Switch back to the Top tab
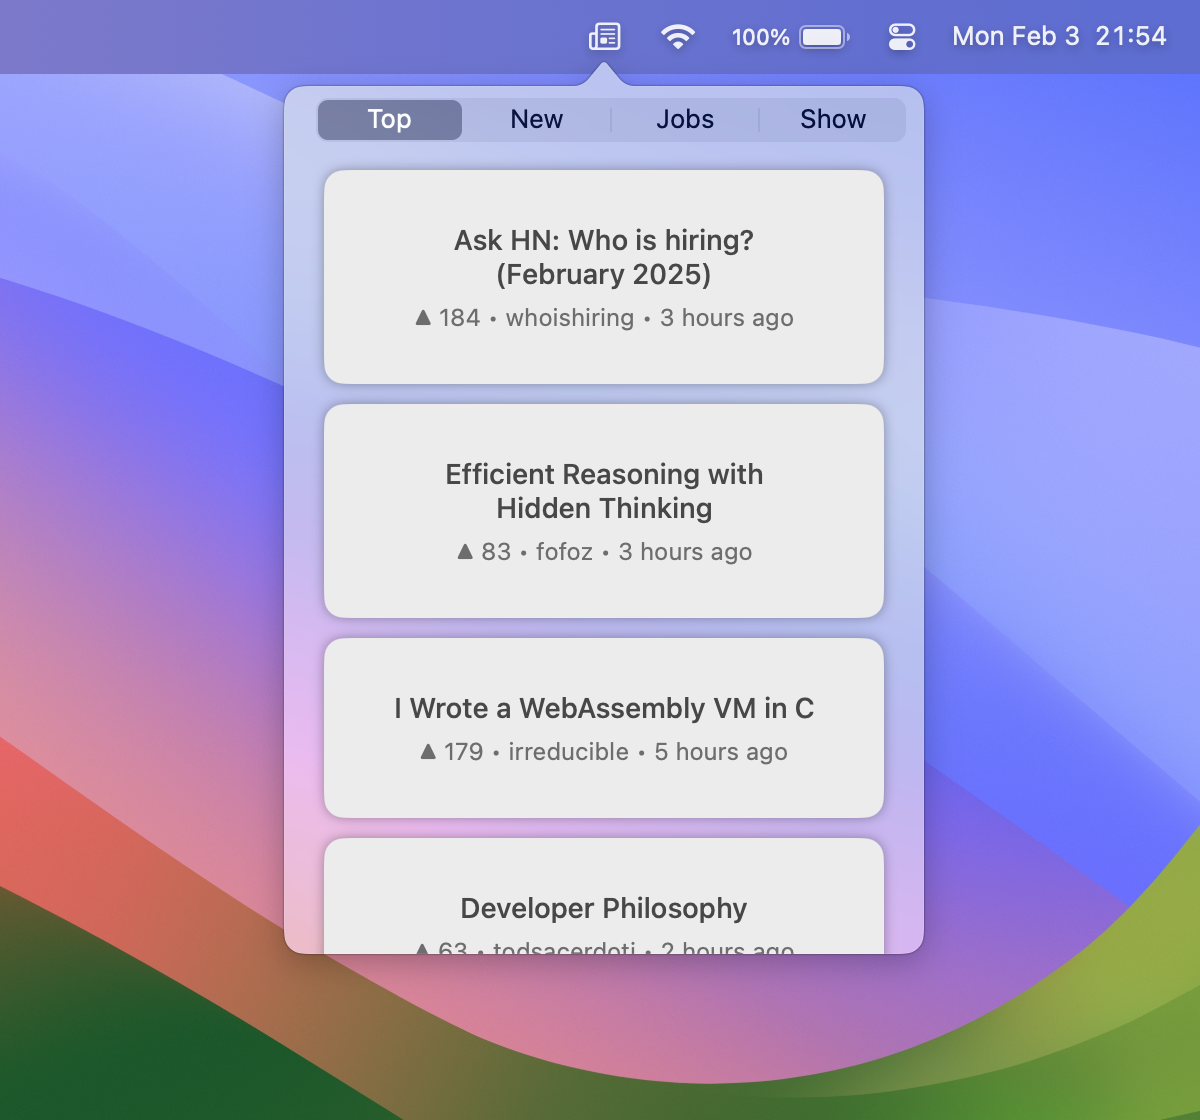Viewport: 1200px width, 1120px height. pyautogui.click(x=389, y=119)
